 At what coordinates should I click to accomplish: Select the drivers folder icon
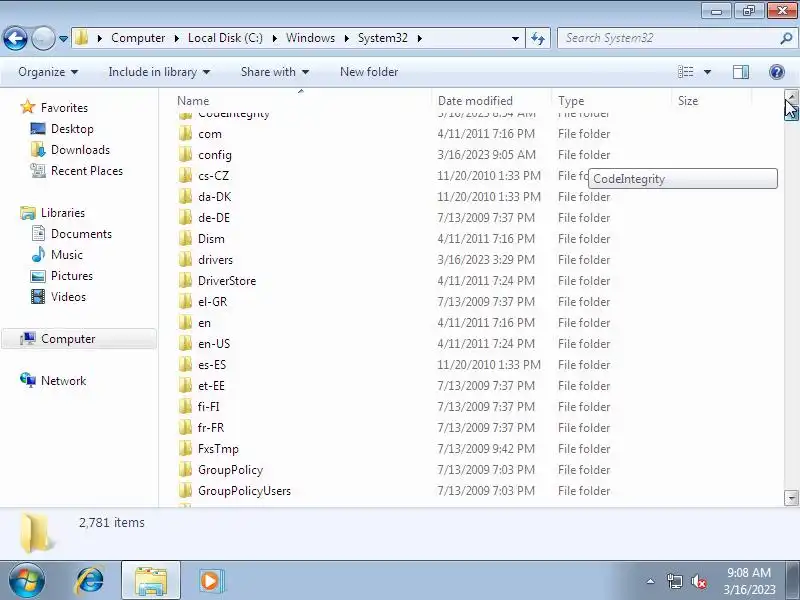(x=185, y=260)
